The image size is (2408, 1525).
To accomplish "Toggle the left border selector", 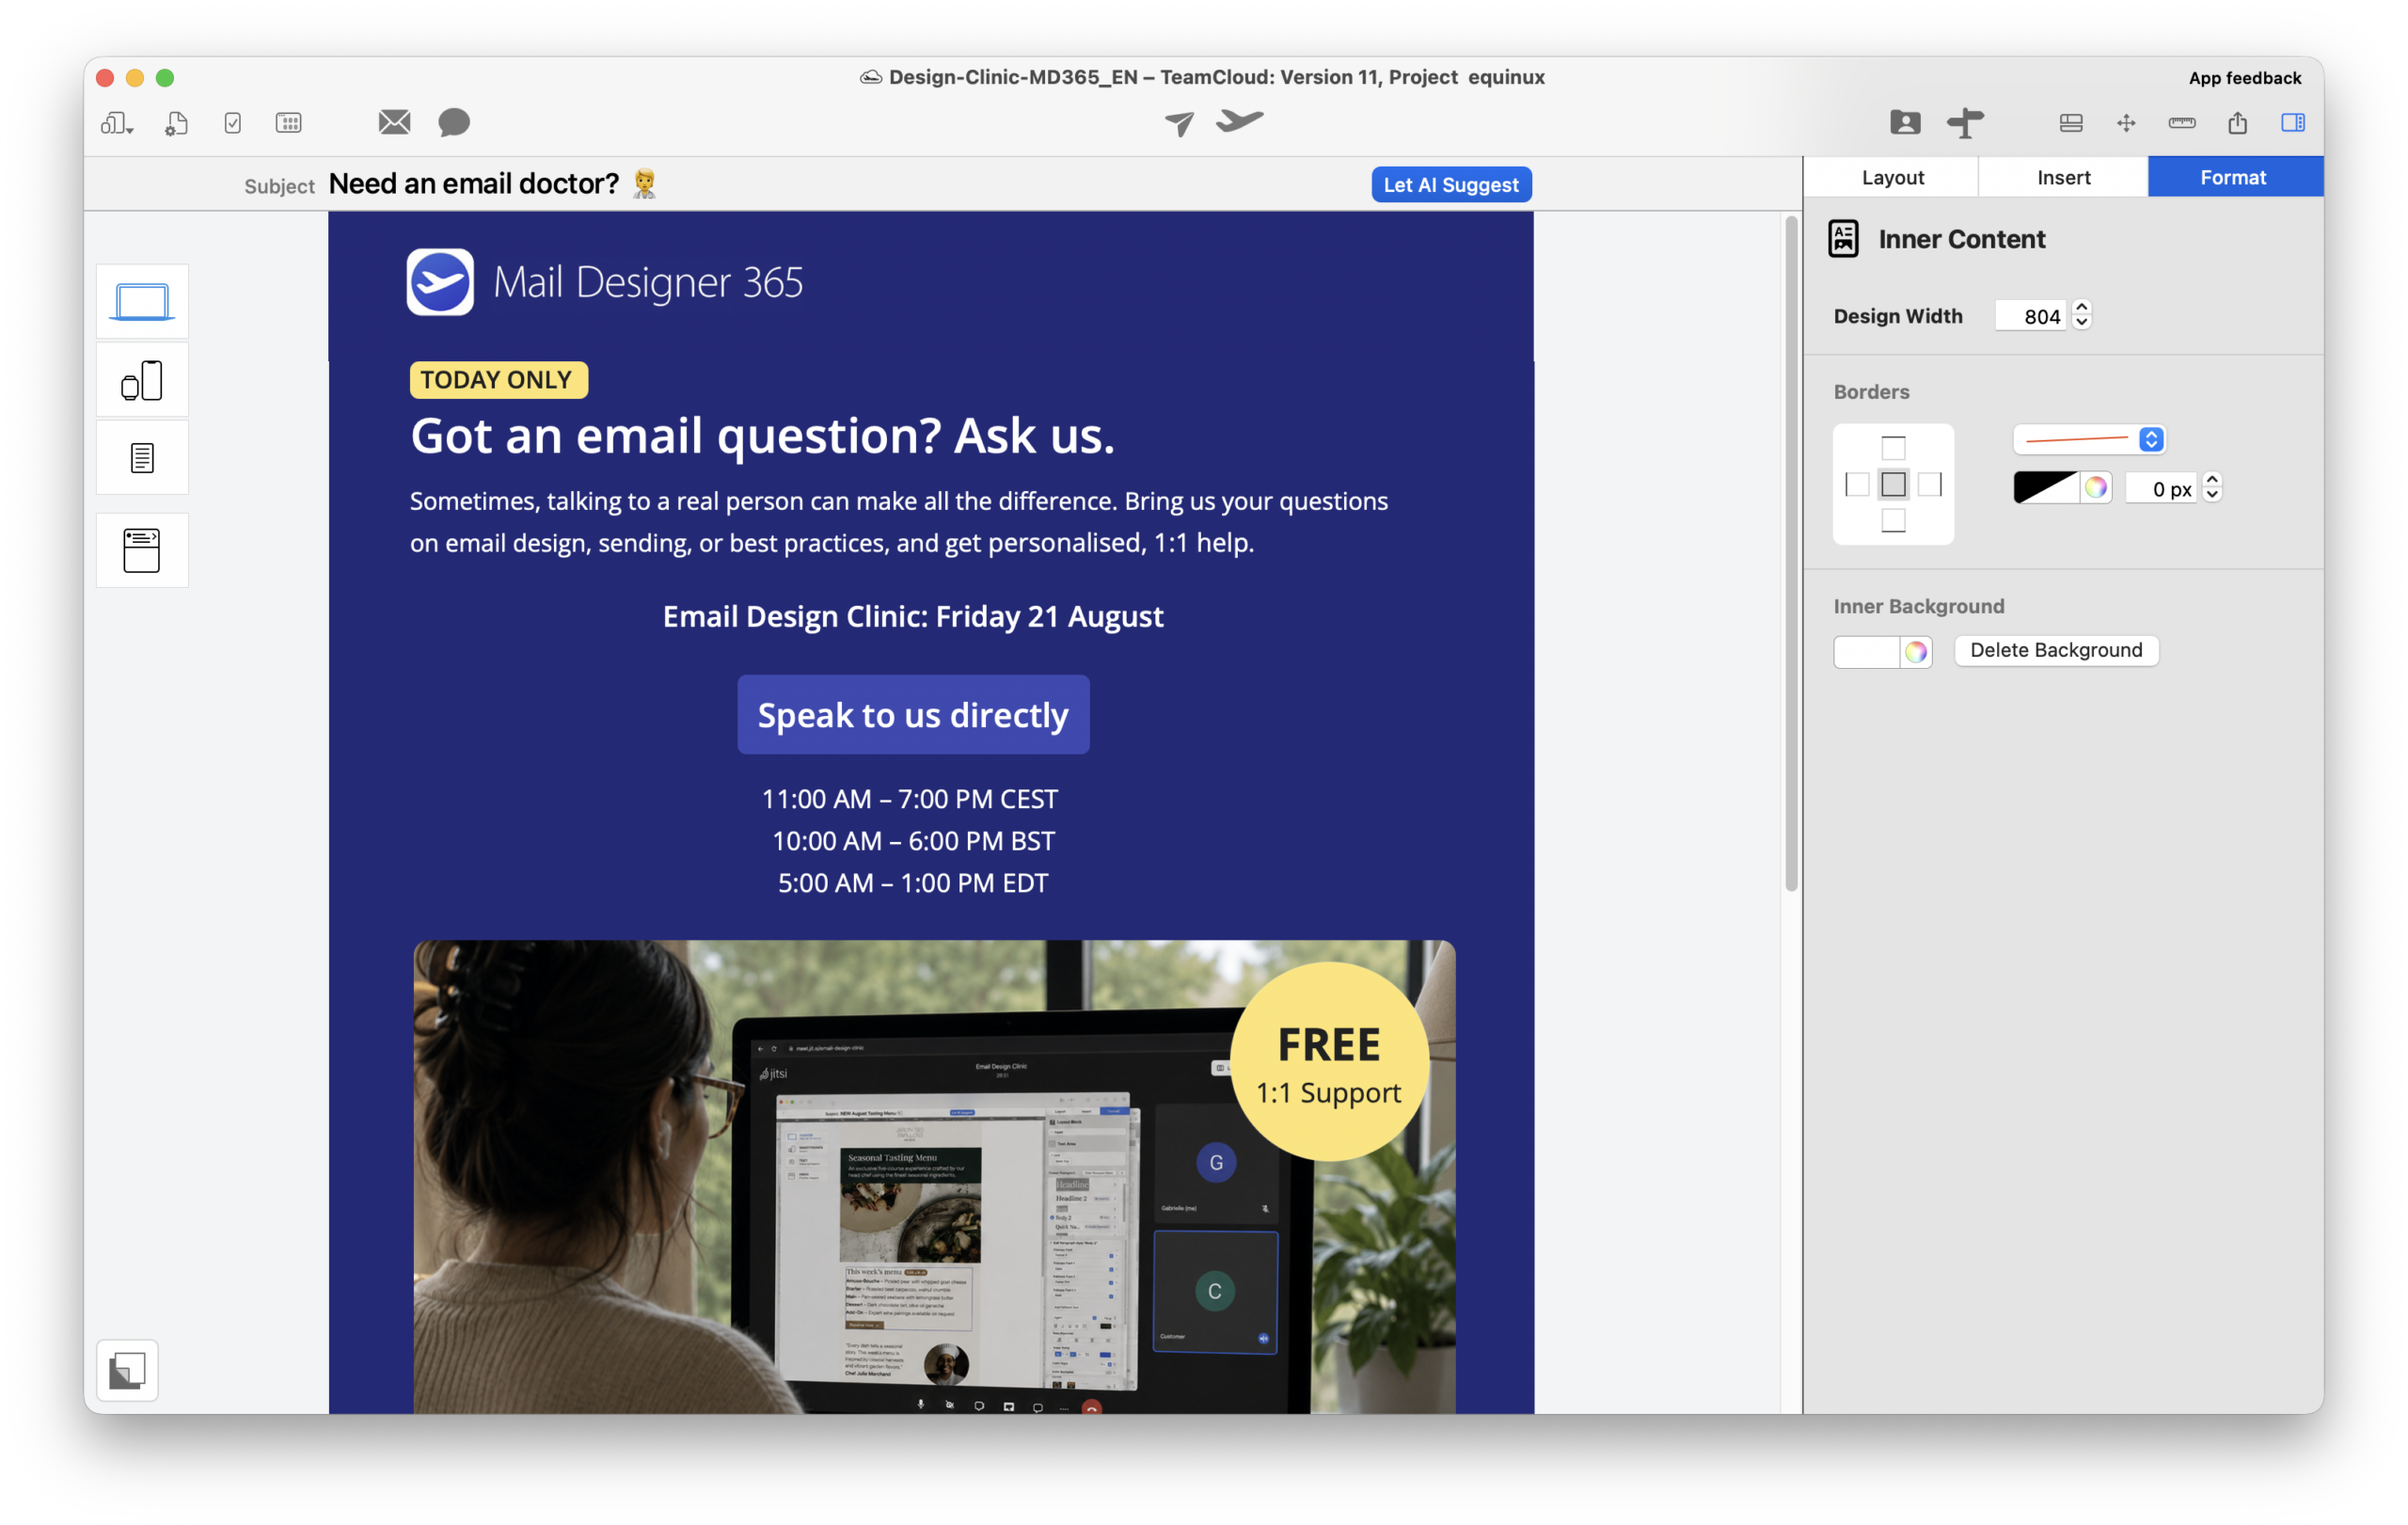I will coord(1857,485).
